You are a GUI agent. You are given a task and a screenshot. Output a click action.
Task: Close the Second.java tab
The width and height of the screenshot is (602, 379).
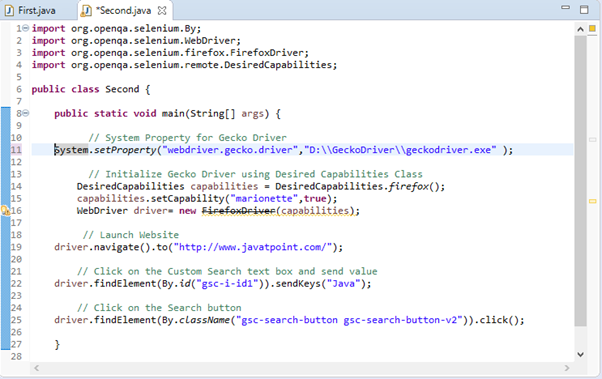pos(162,10)
